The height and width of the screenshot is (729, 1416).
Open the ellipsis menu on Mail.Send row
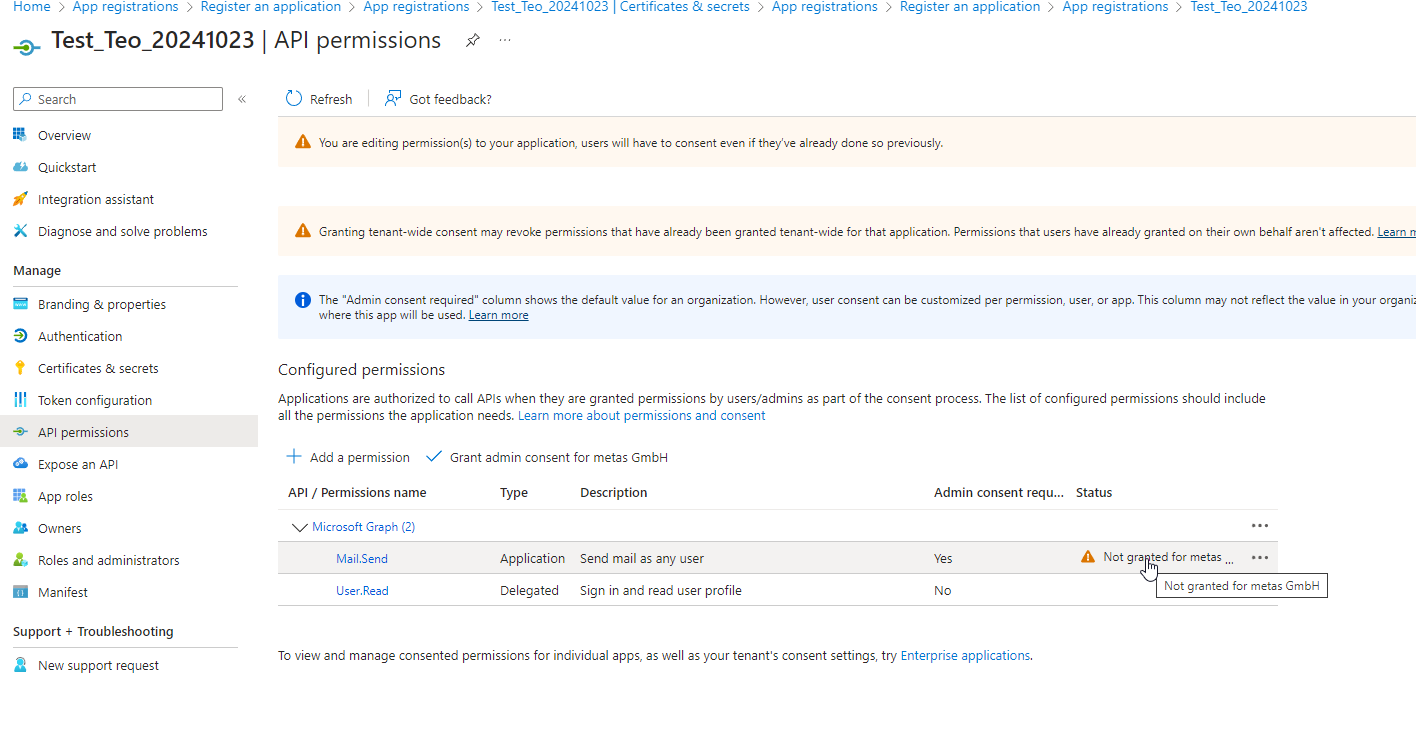point(1260,557)
